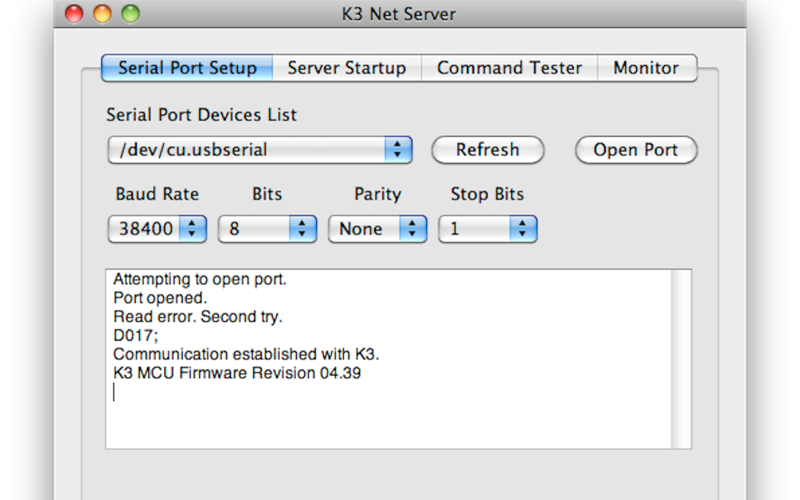The height and width of the screenshot is (500, 800).
Task: Open the Baud Rate dropdown
Action: tap(157, 229)
